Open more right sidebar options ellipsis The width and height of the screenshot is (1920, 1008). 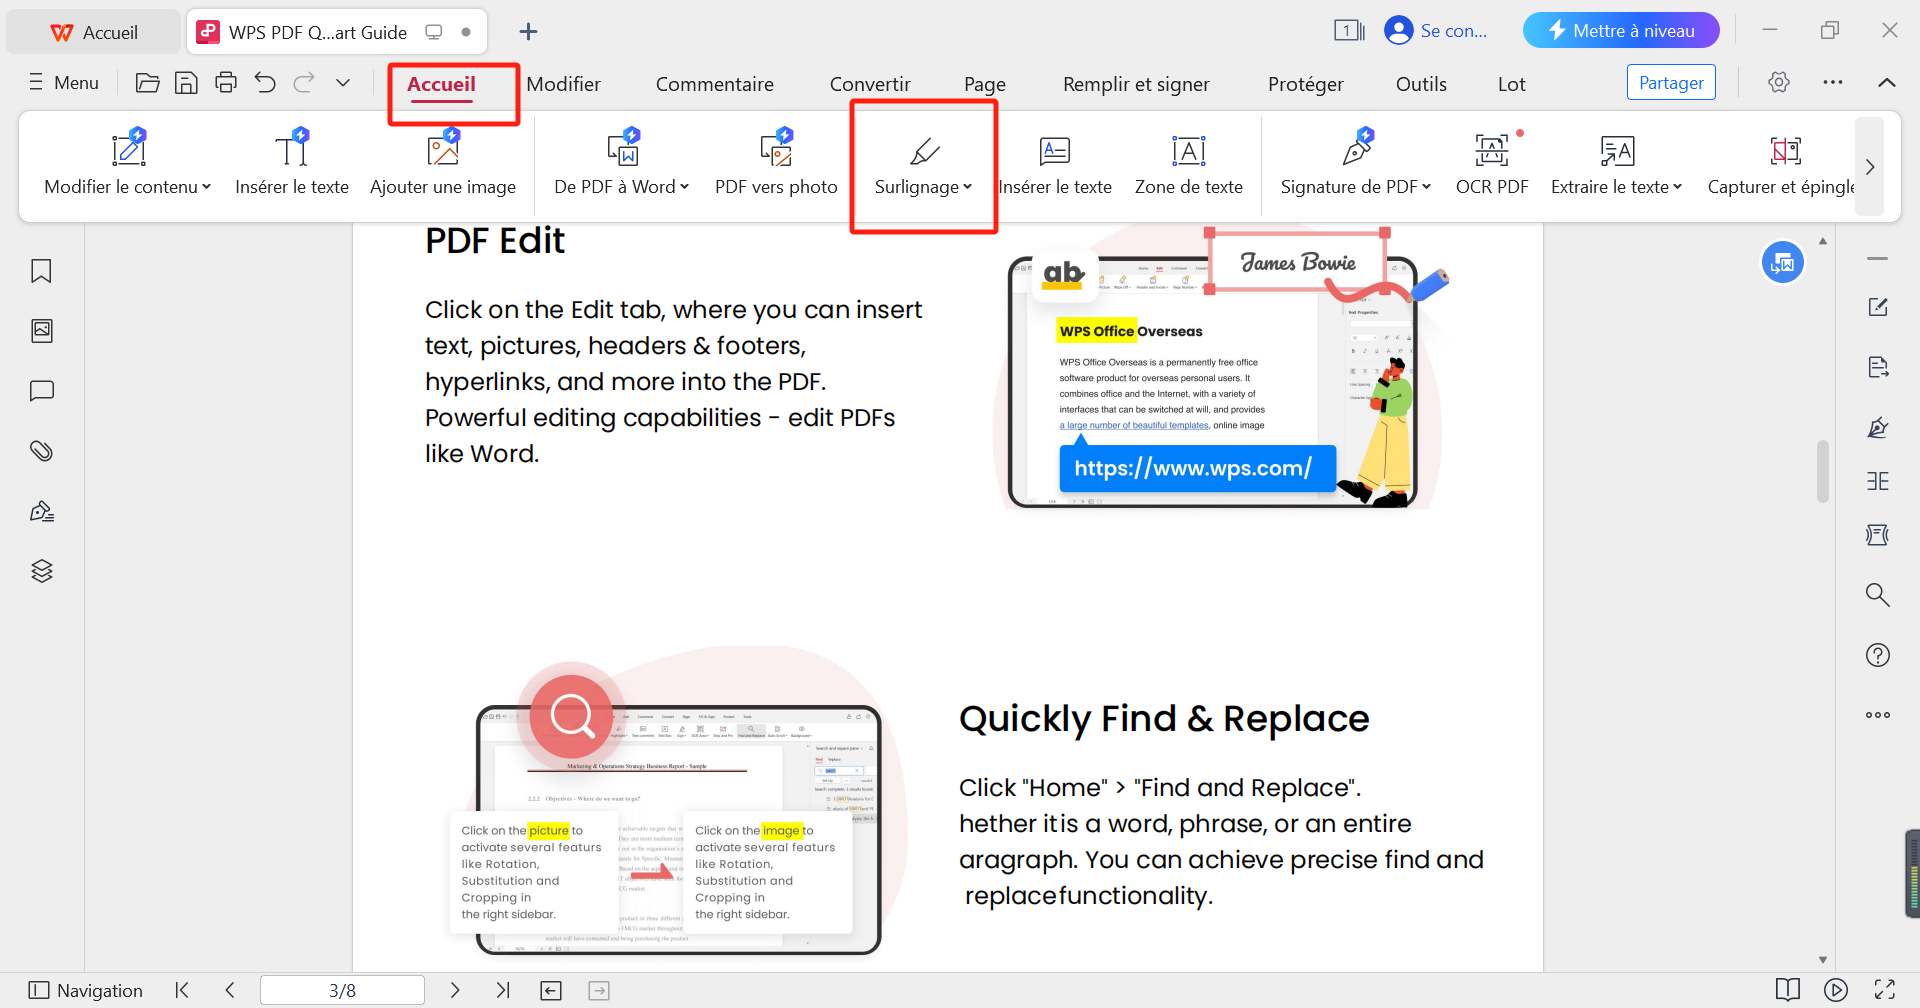point(1878,715)
